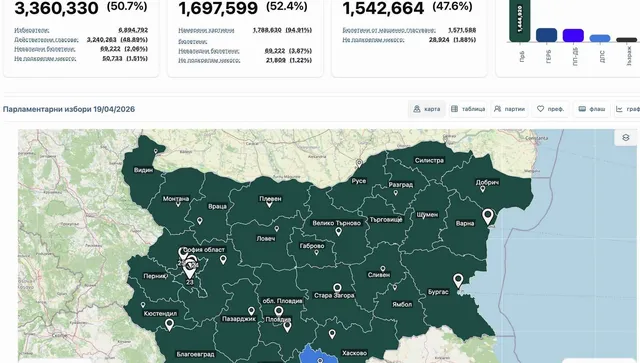Image resolution: width=640 pixels, height=363 pixels.
Task: Click the Haskovo map pin
Action: coord(332,334)
